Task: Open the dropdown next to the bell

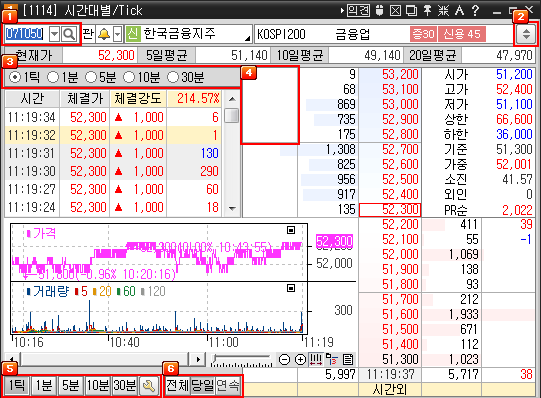Action: (x=118, y=34)
